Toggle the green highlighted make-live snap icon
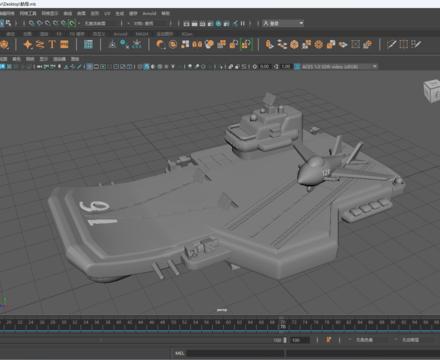The height and width of the screenshot is (360, 440). 72,23
